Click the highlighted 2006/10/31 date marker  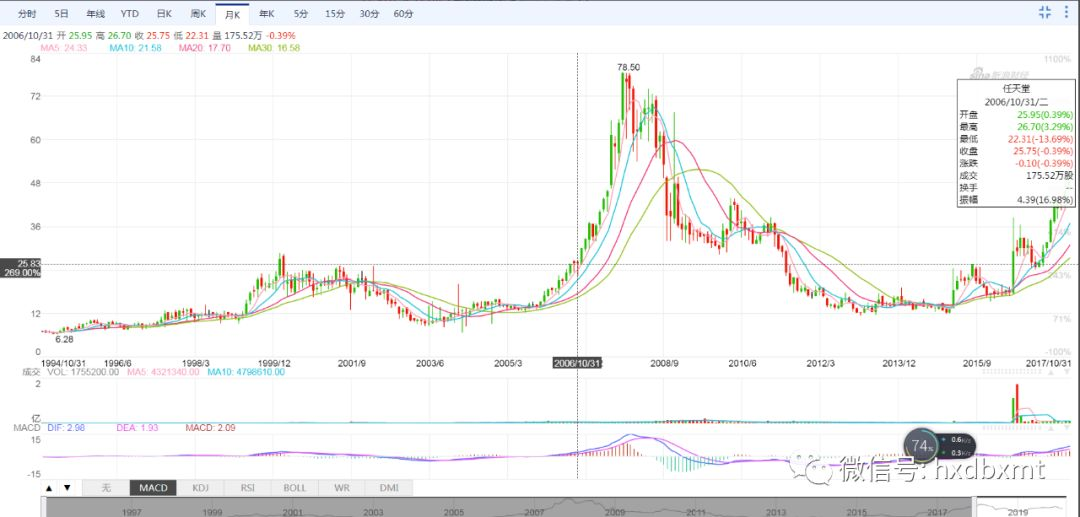click(x=578, y=363)
